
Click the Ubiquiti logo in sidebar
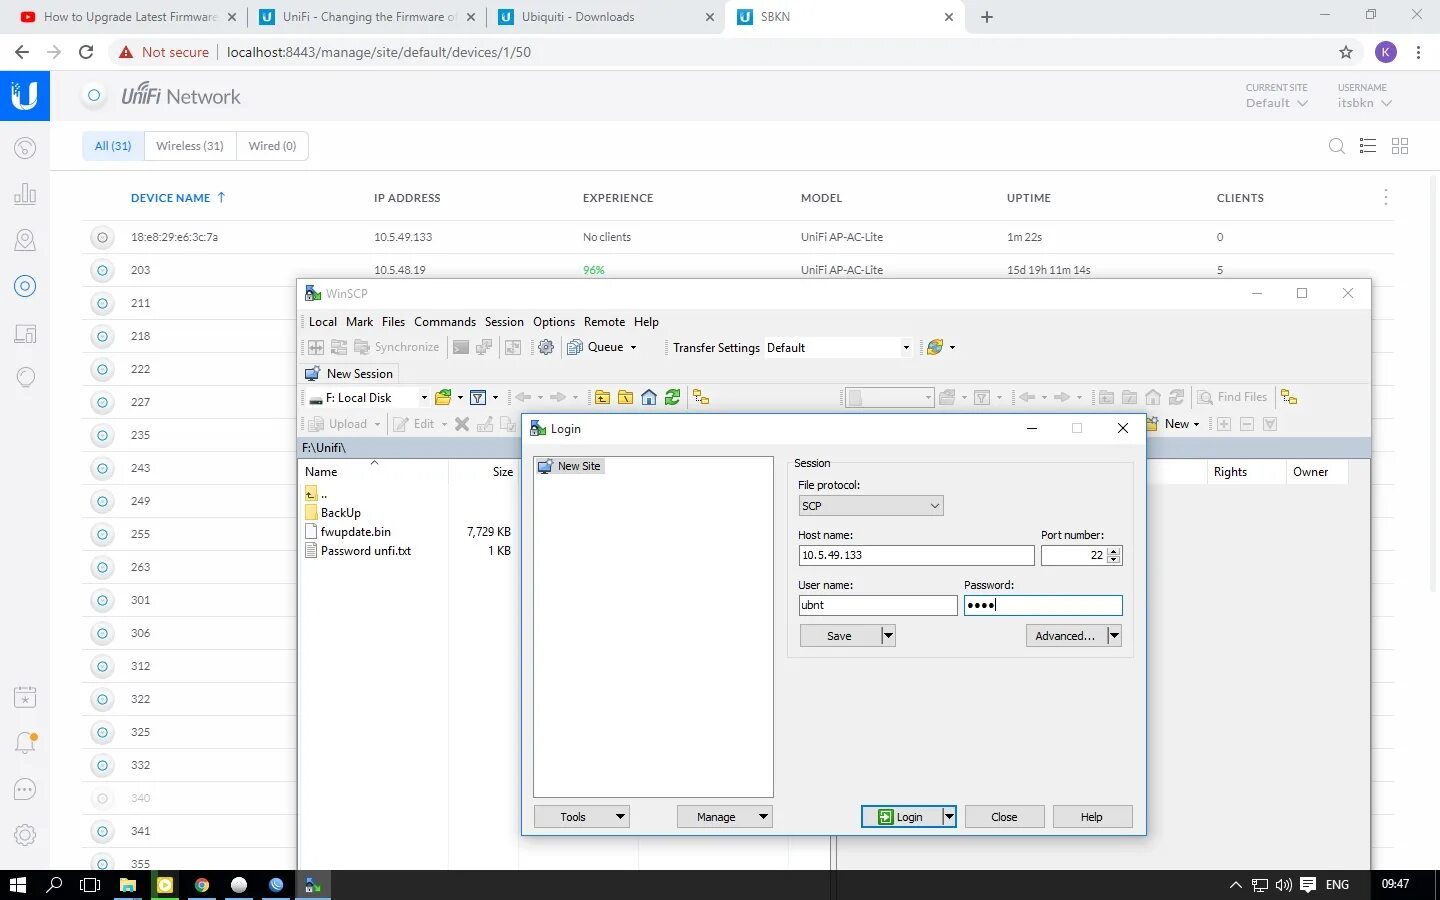click(x=25, y=96)
